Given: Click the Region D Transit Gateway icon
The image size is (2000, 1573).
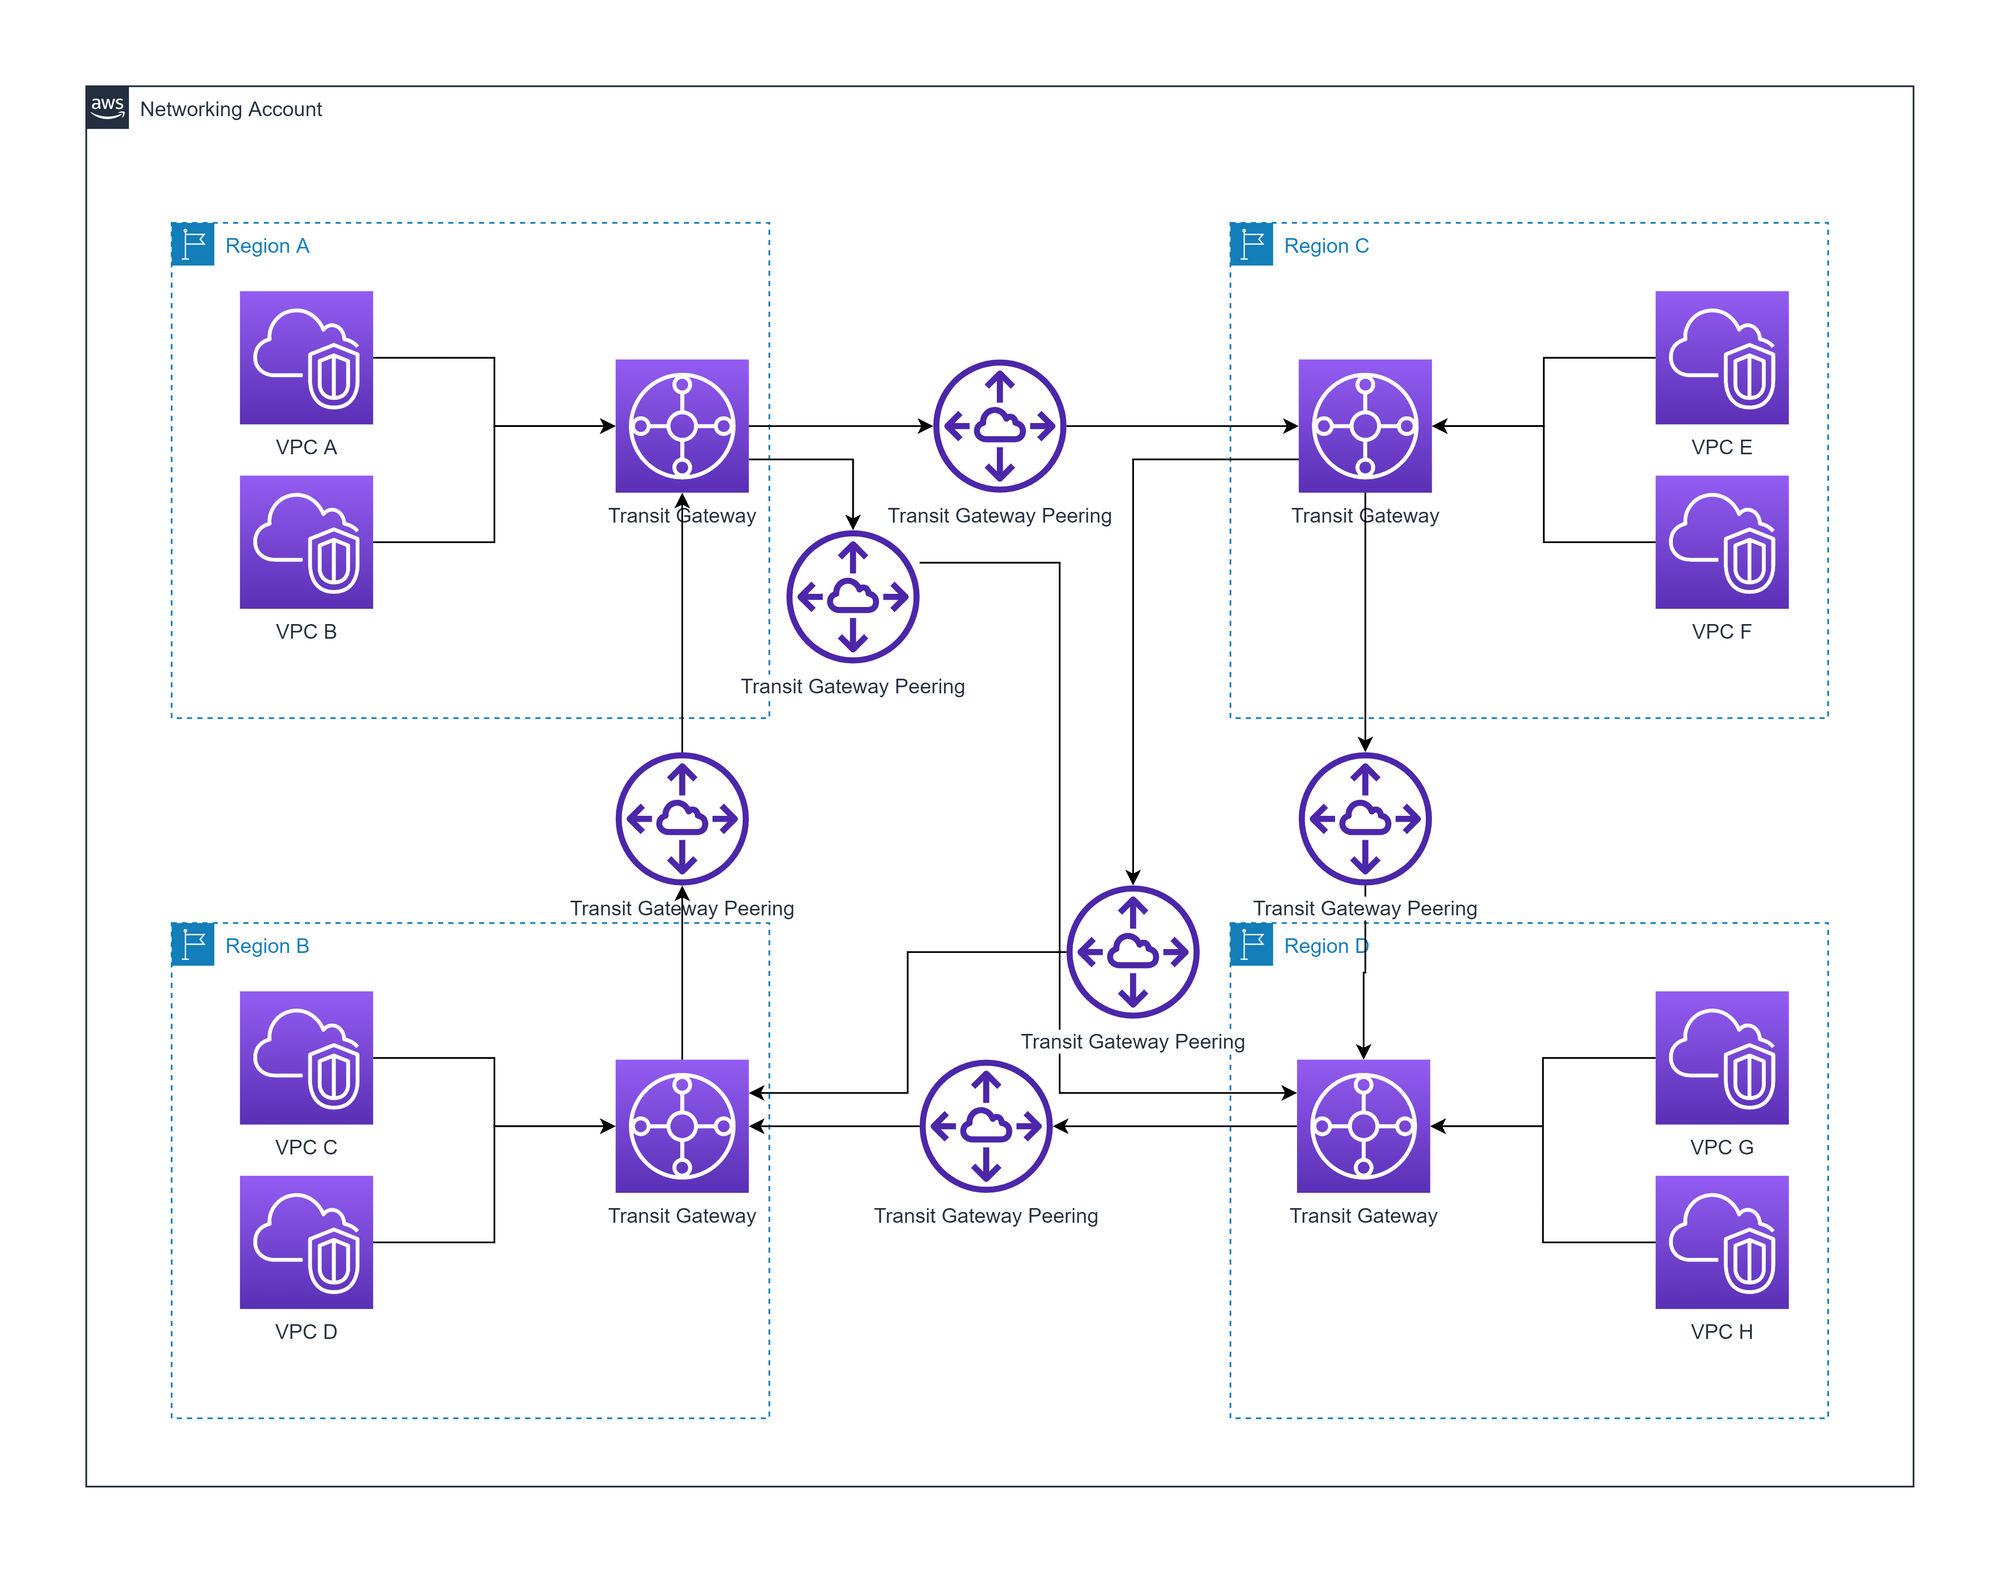Looking at the screenshot, I should click(1363, 1126).
